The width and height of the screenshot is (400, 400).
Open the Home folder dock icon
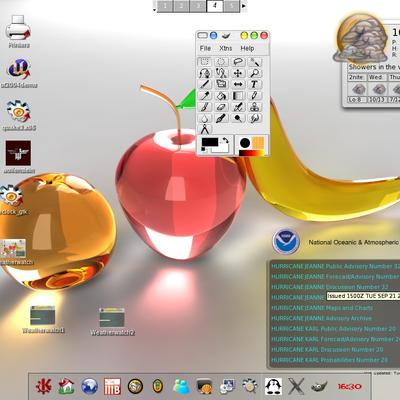click(66, 387)
